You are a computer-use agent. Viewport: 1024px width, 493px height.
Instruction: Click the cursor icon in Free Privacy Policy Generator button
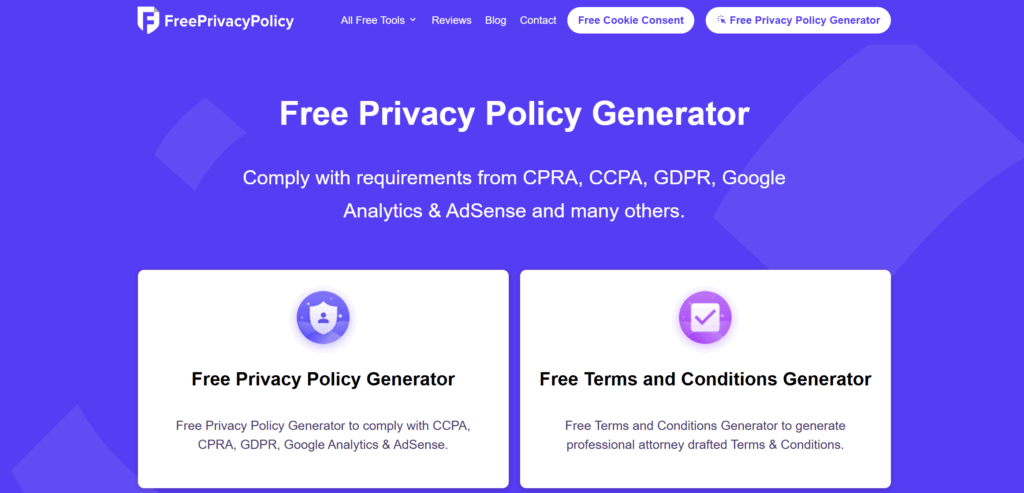pos(722,20)
